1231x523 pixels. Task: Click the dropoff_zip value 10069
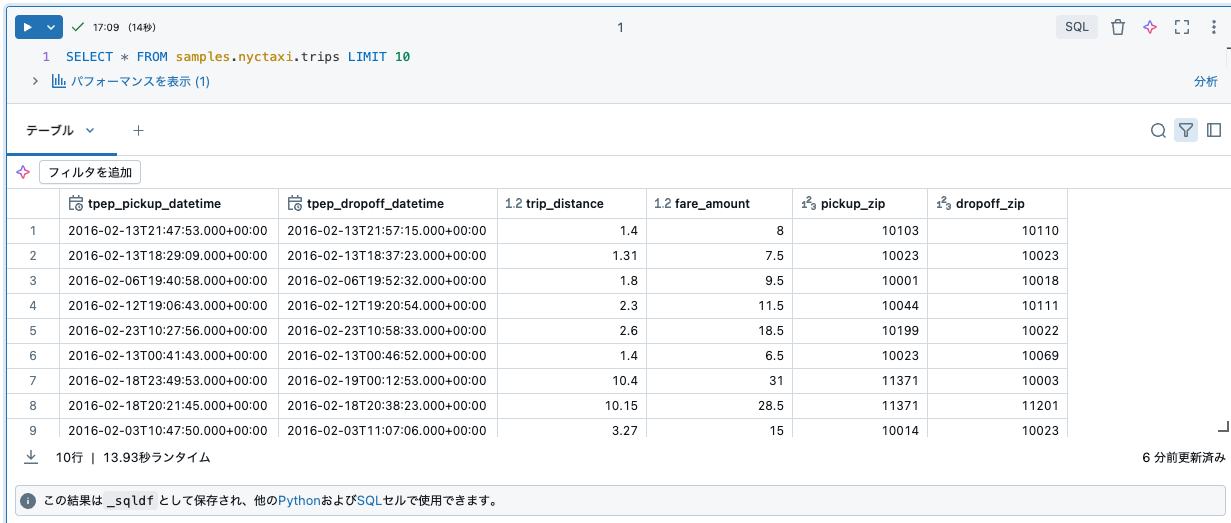[x=997, y=355]
